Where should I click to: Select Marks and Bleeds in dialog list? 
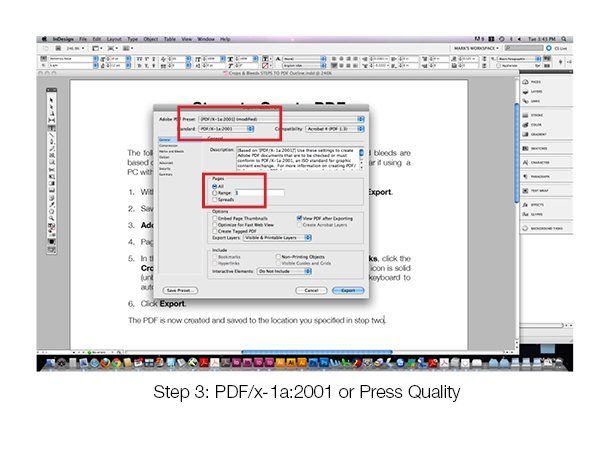[x=171, y=151]
